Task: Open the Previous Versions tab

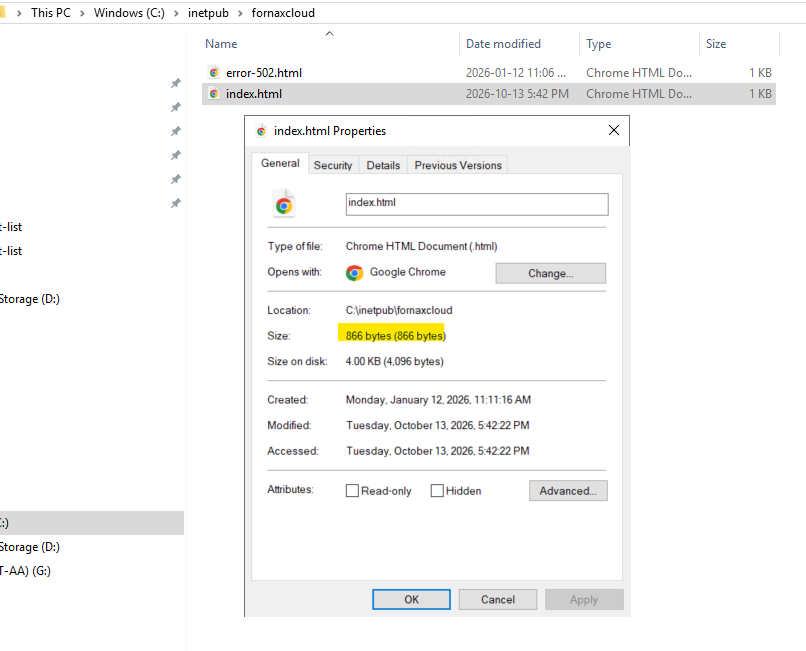Action: pos(458,165)
